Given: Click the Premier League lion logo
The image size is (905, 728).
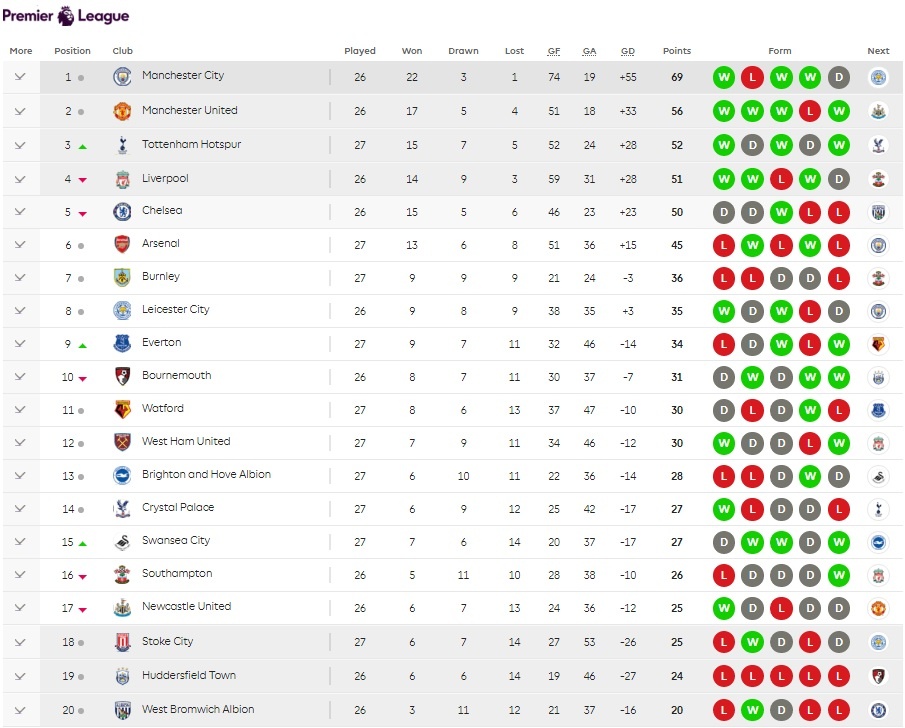Looking at the screenshot, I should (66, 15).
